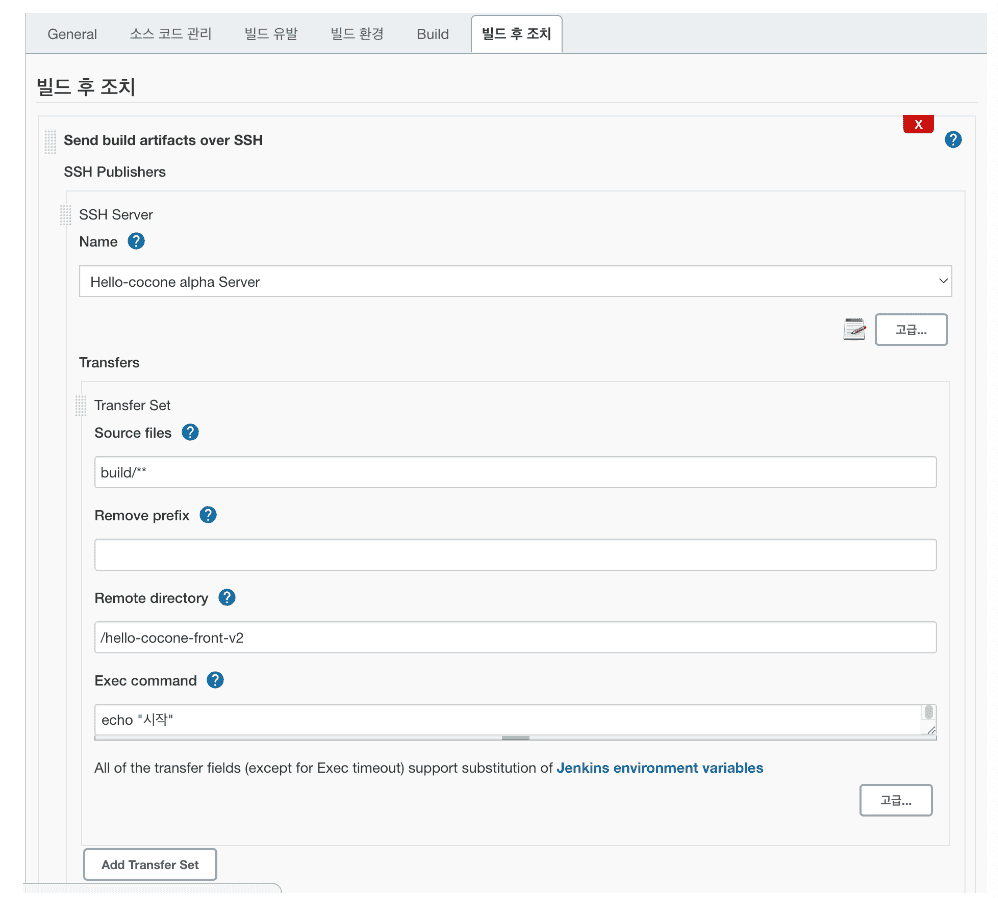The width and height of the screenshot is (998, 898).
Task: Go to the Build tab
Action: 433,34
